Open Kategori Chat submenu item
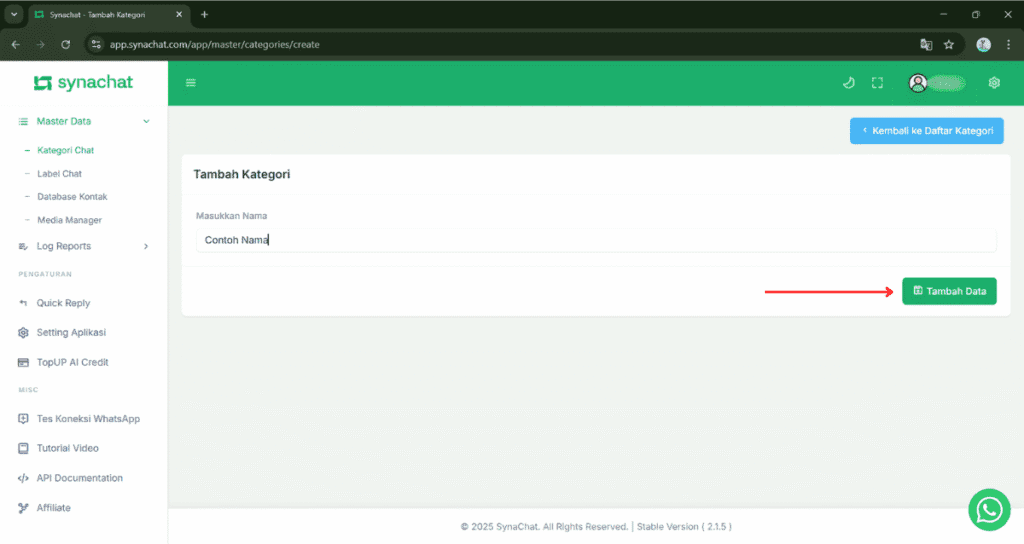1024x544 pixels. [x=65, y=150]
